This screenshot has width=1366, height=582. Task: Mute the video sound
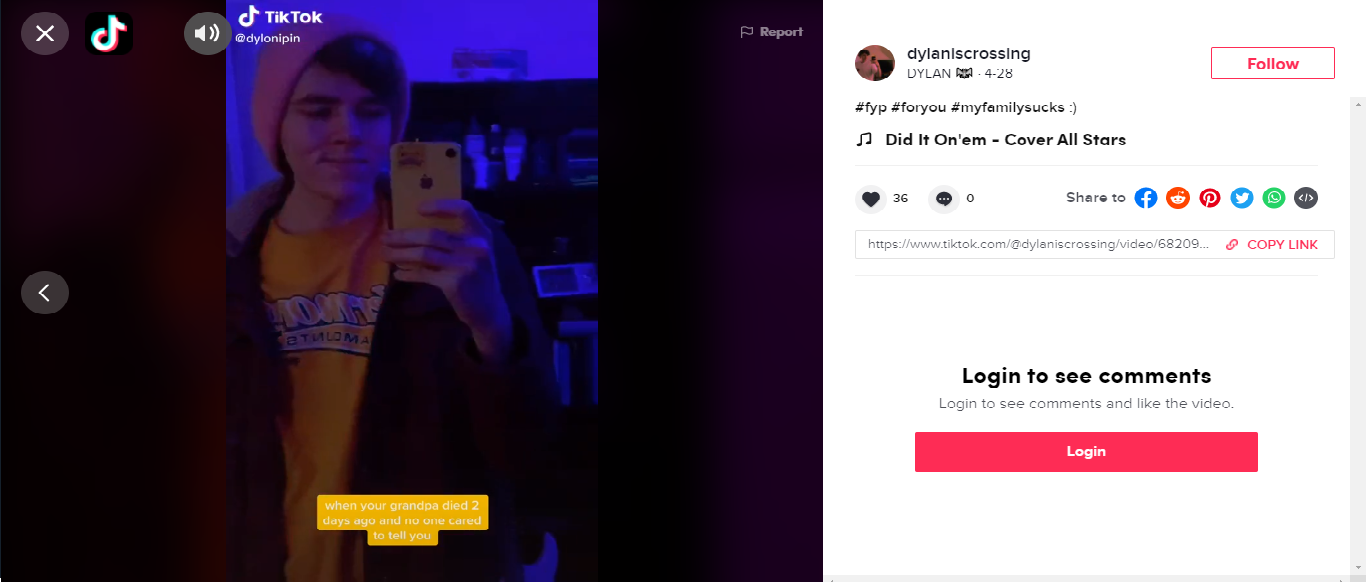[208, 34]
